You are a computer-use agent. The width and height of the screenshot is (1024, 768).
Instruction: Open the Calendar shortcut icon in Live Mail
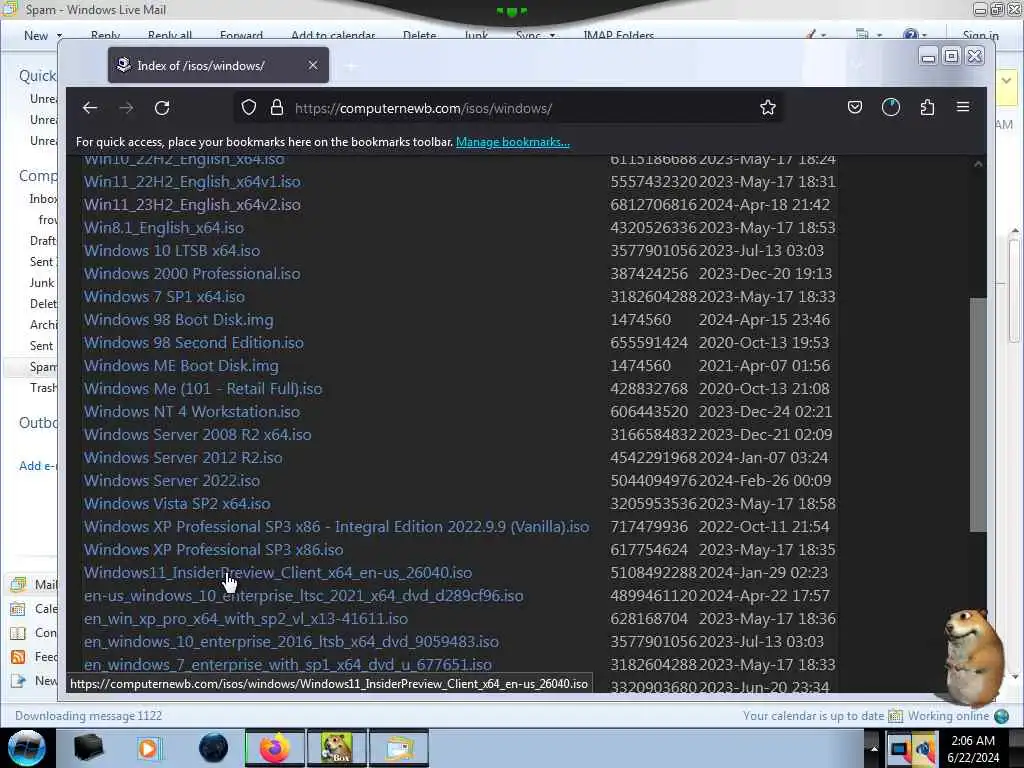[x=19, y=609]
